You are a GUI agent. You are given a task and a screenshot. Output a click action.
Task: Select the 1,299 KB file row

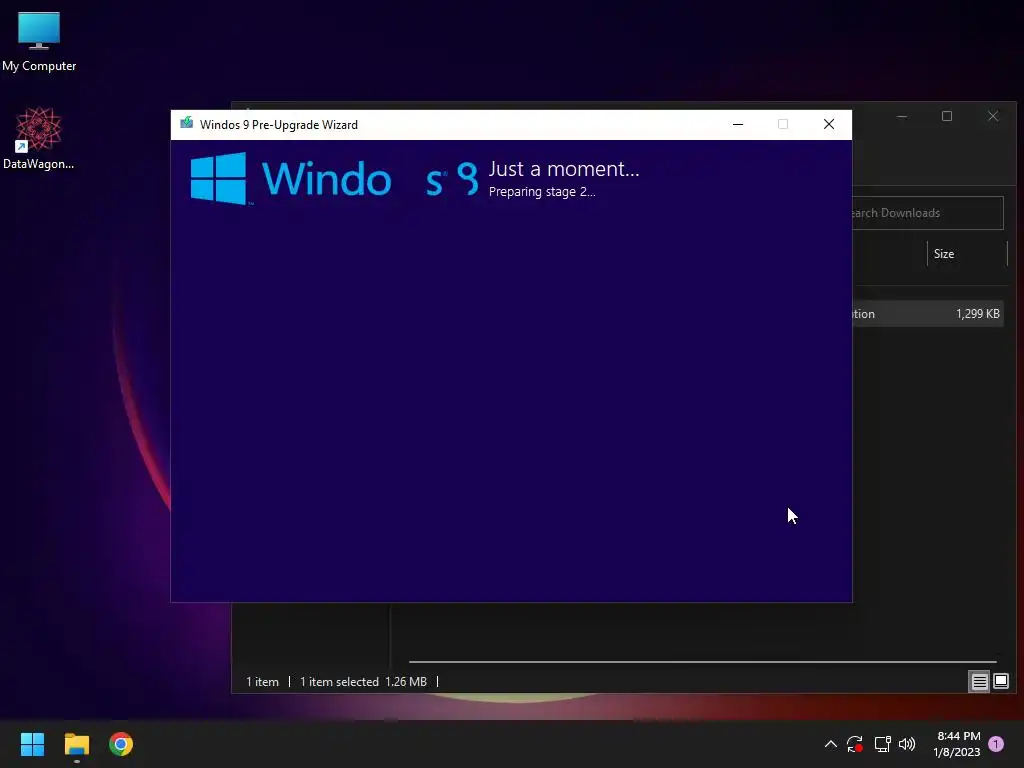tap(927, 314)
